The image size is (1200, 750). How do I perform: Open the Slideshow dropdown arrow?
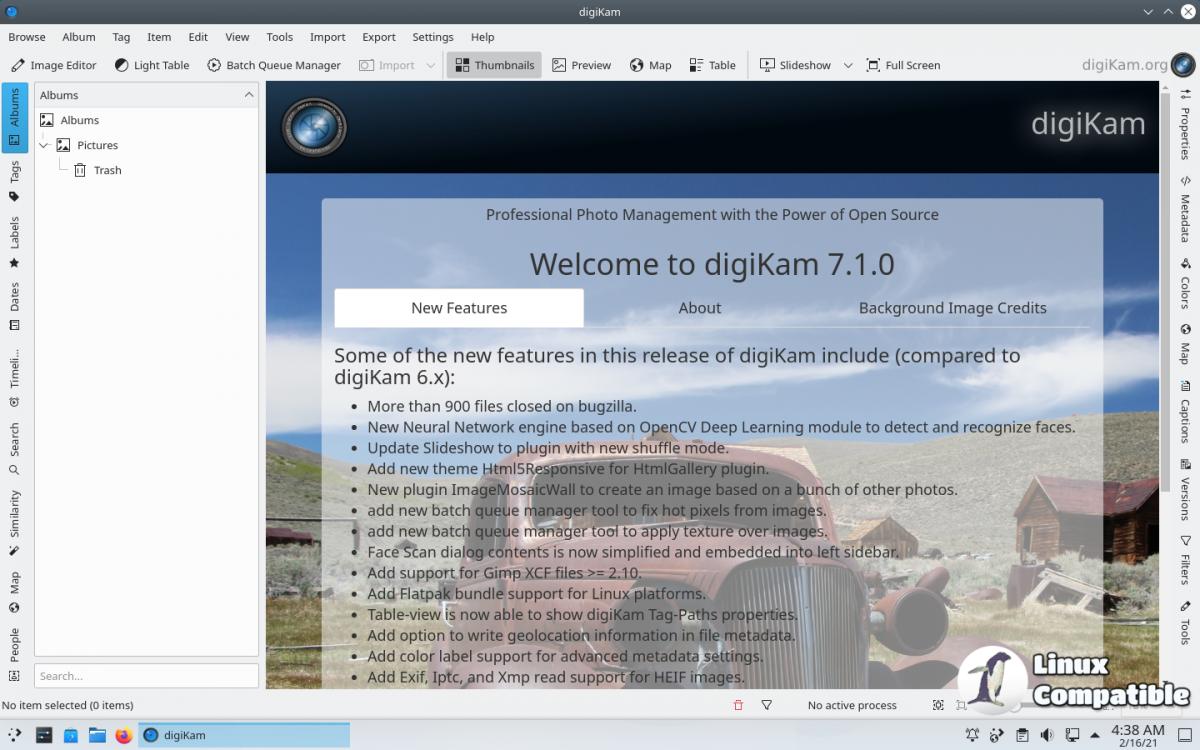click(848, 65)
